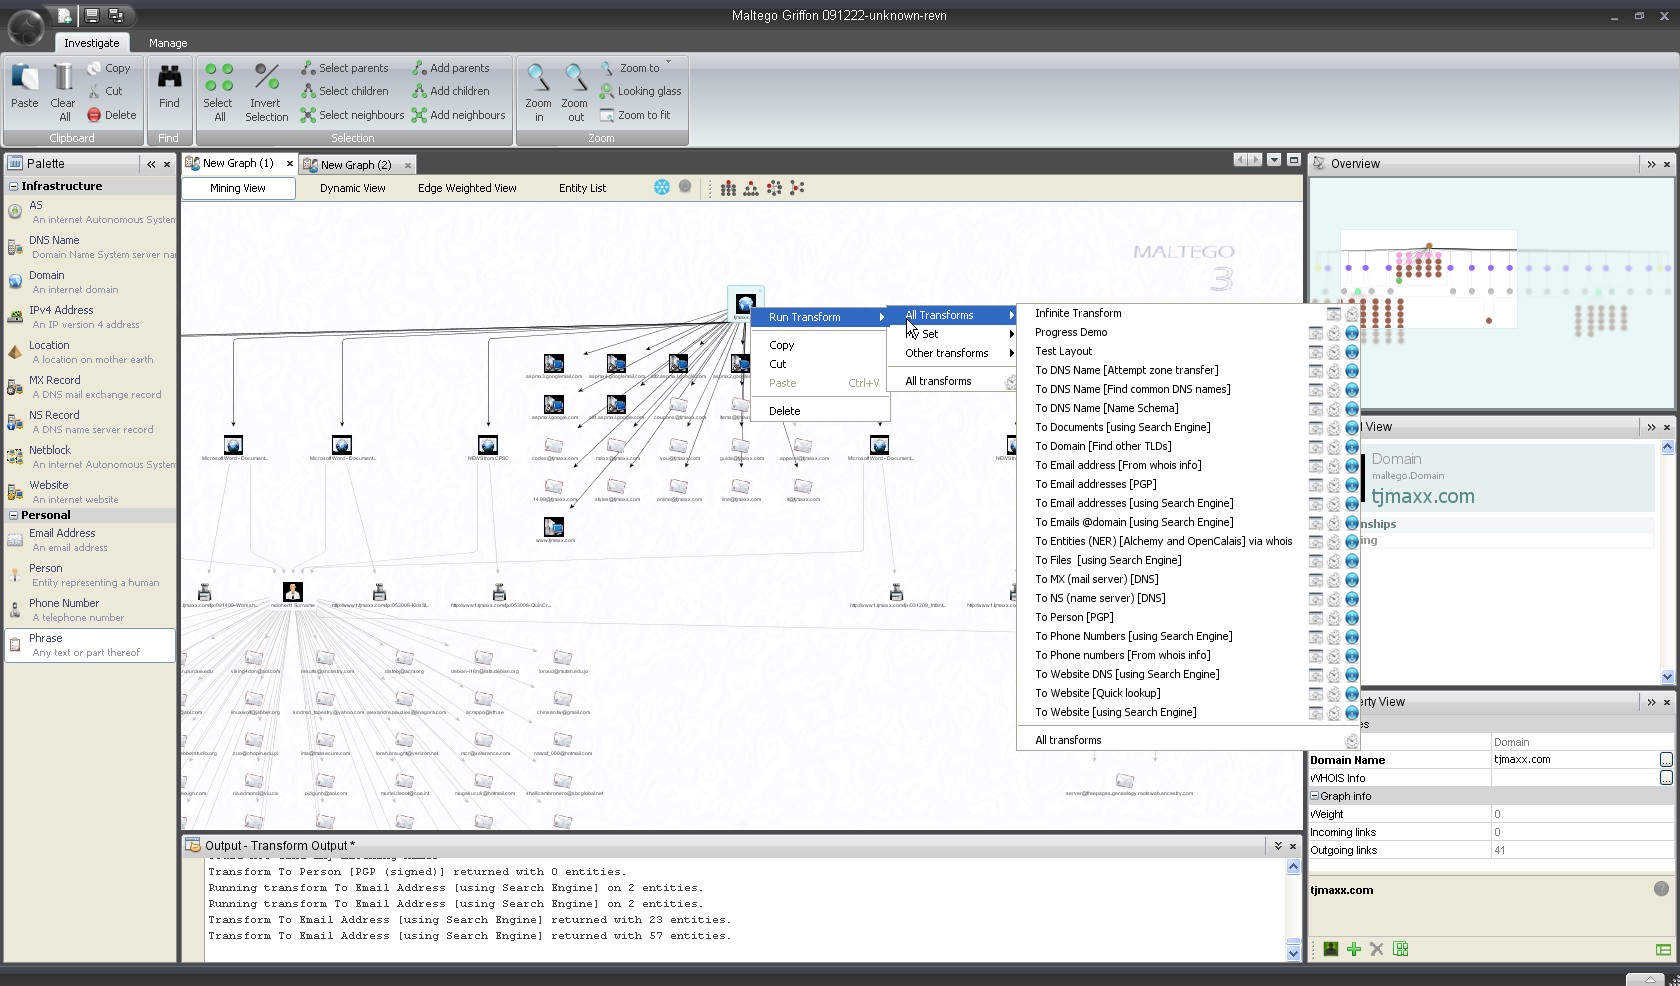1680x986 pixels.
Task: Click the Output panel scroll down arrow
Action: click(1292, 953)
